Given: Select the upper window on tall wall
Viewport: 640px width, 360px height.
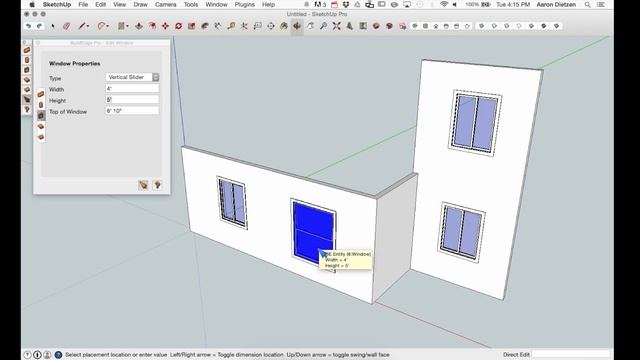Looking at the screenshot, I should [475, 122].
